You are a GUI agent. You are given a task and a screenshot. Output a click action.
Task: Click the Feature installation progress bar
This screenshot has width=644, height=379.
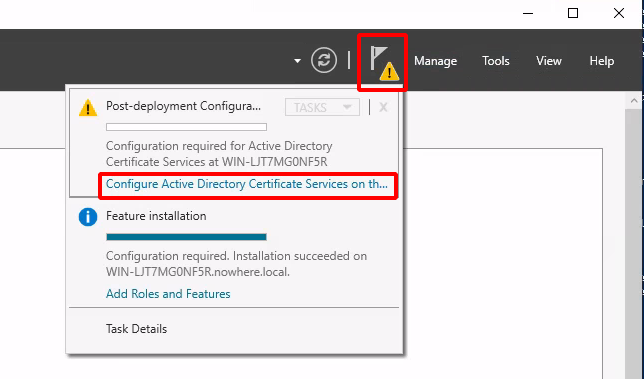coord(186,237)
